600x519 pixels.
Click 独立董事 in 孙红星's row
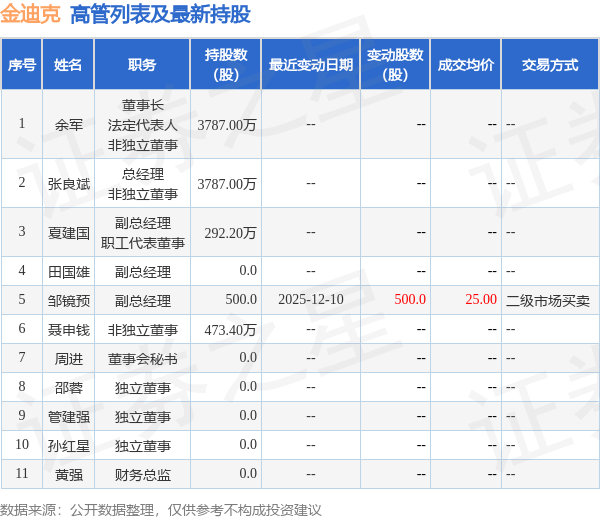(x=143, y=446)
